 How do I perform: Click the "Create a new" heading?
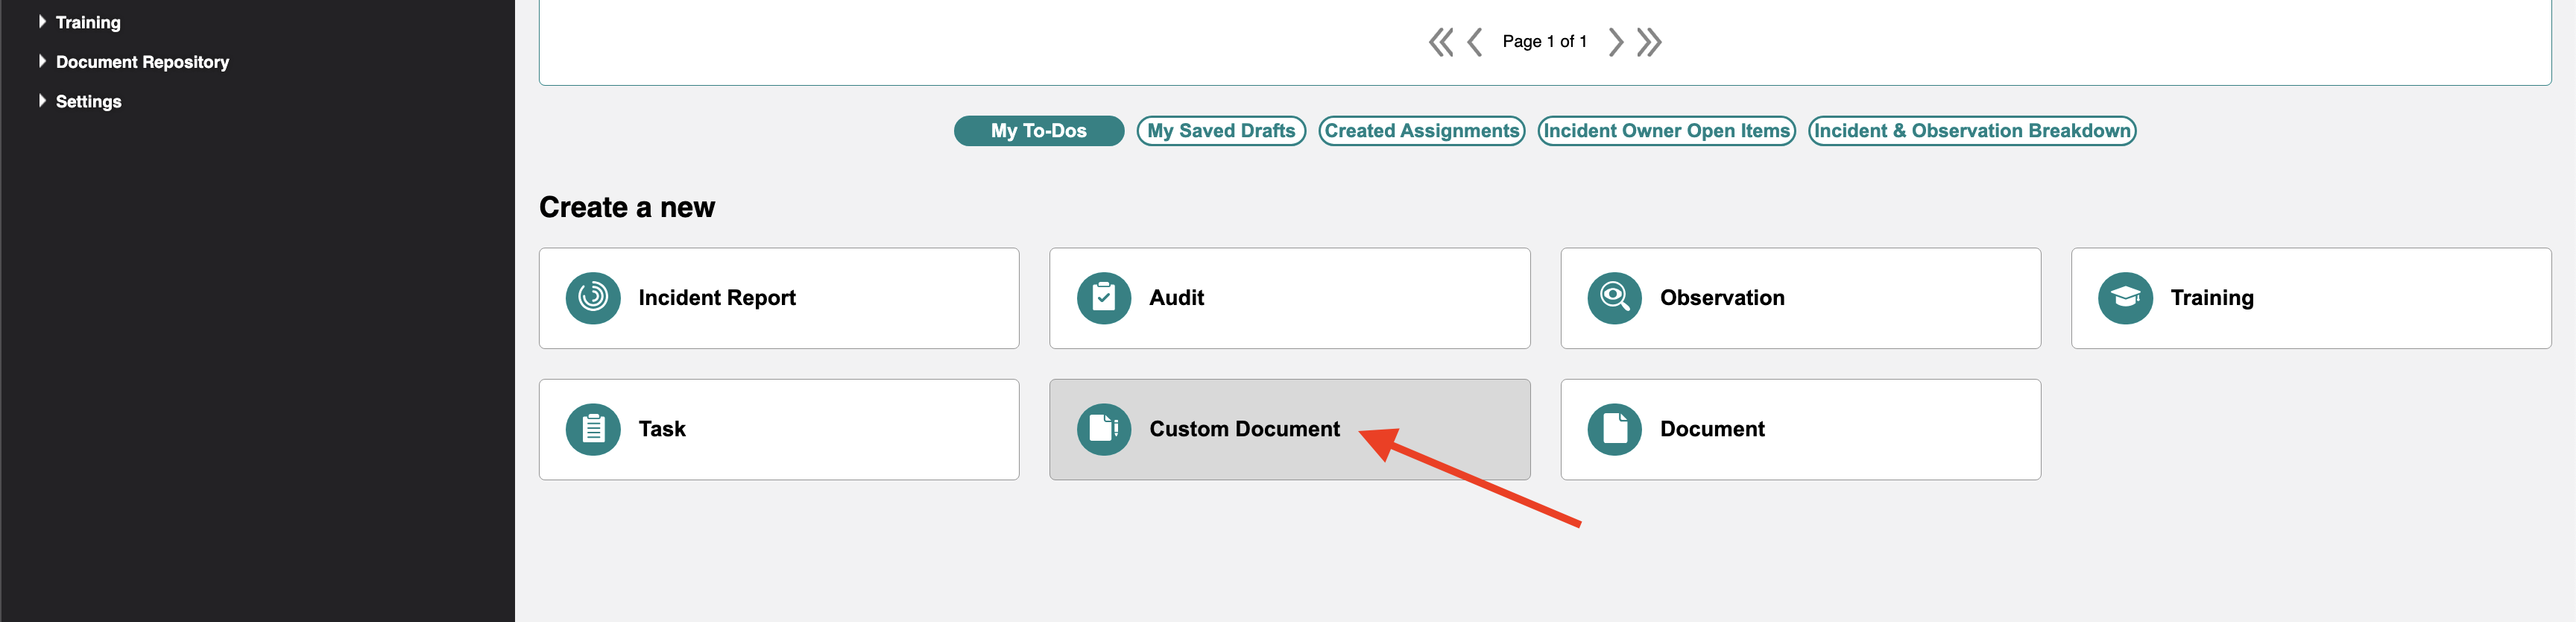click(x=627, y=207)
